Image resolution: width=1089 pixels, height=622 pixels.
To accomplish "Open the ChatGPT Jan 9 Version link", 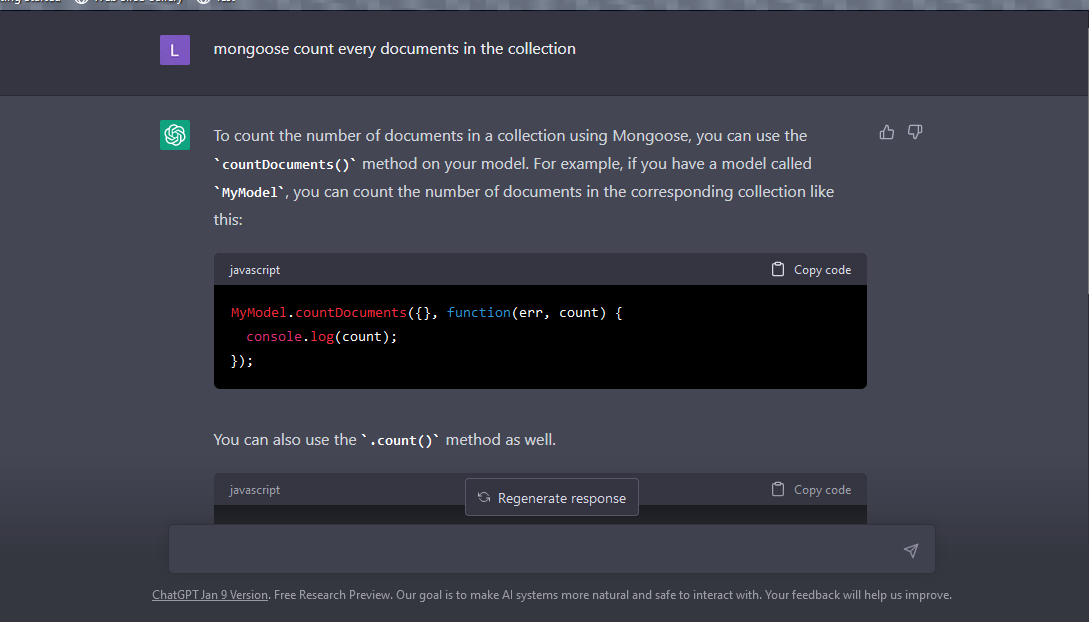I will [x=210, y=595].
